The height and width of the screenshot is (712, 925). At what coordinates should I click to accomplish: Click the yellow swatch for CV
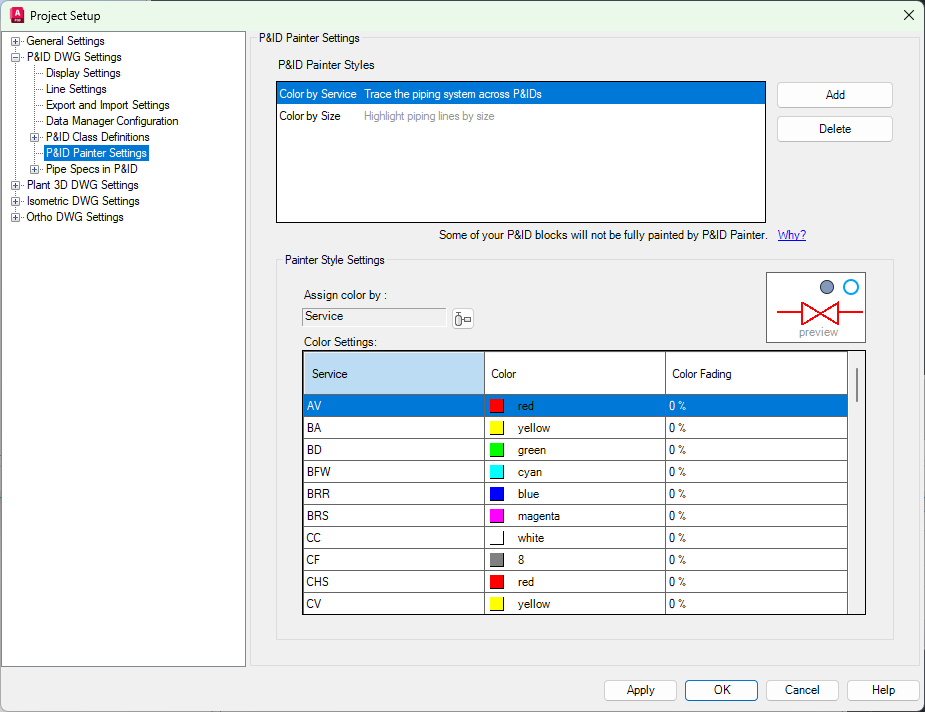pos(497,603)
